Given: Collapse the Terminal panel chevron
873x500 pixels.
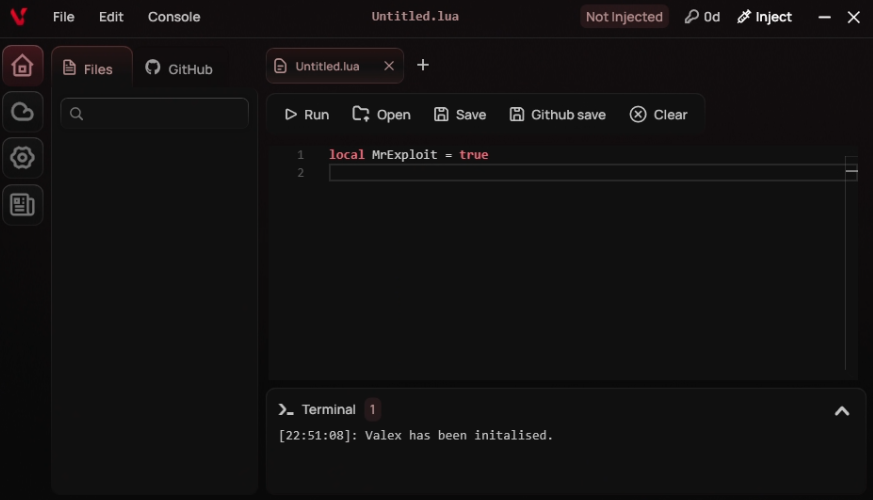Looking at the screenshot, I should coord(842,410).
